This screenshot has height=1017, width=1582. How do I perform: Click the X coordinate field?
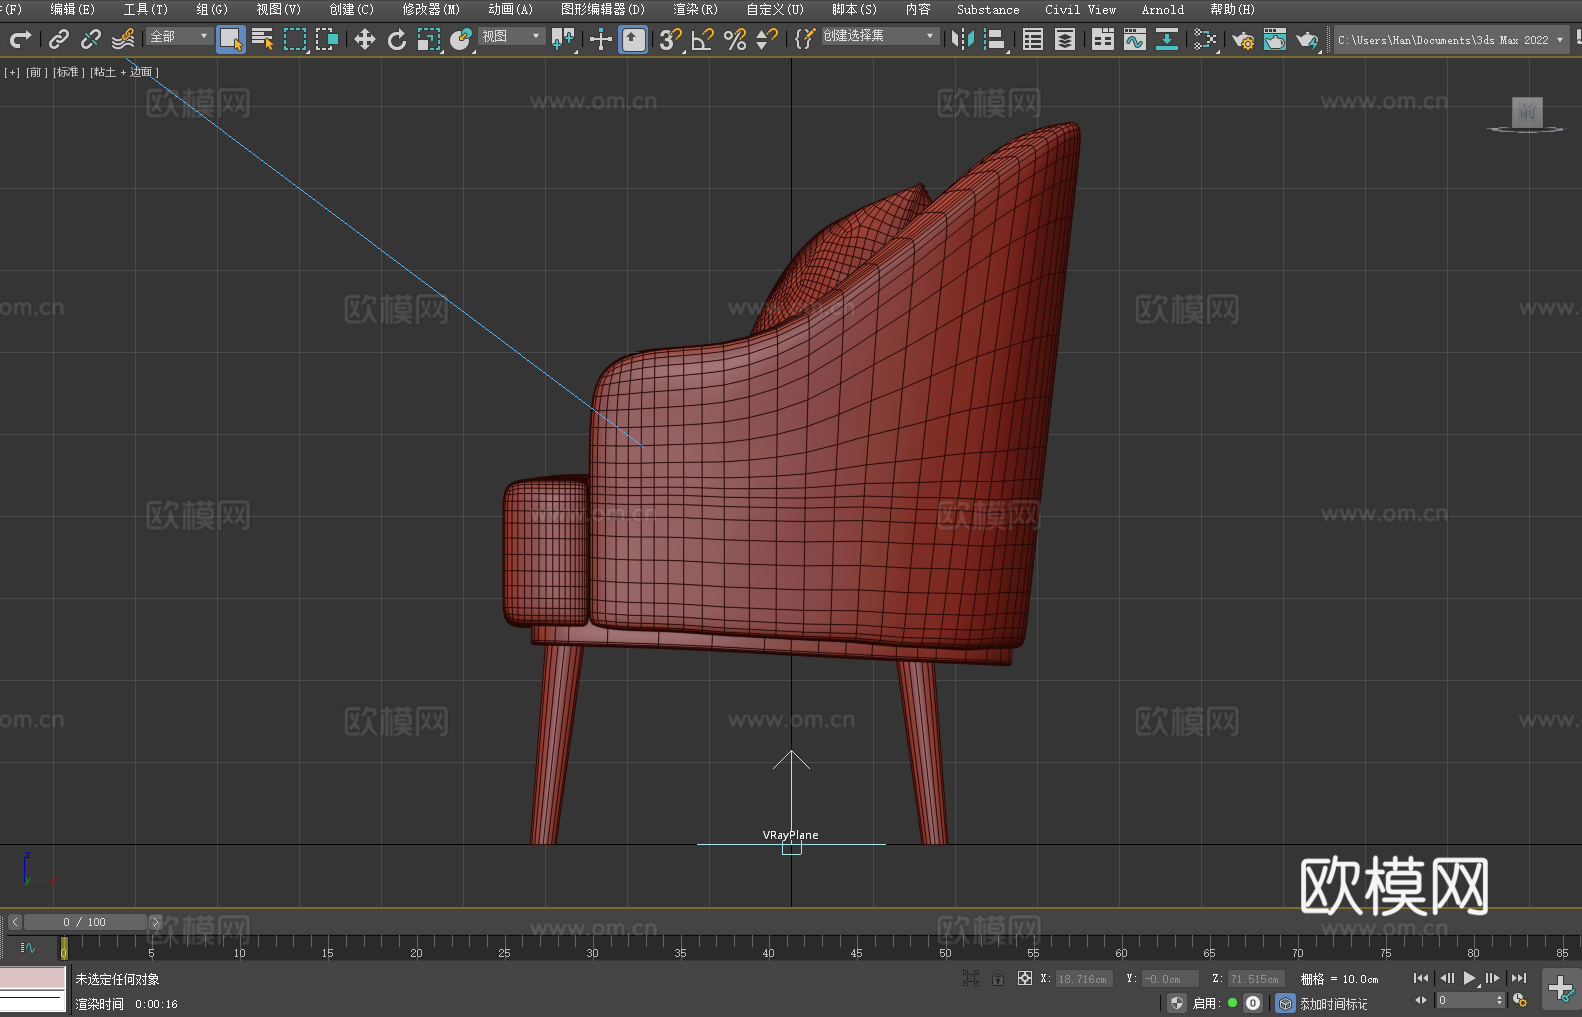(1083, 979)
